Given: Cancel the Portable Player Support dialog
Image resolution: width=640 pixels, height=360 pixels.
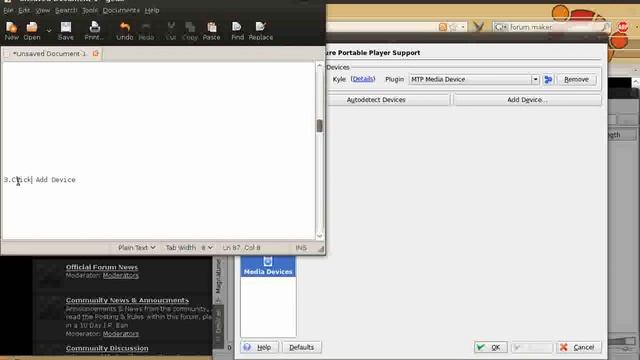Looking at the screenshot, I should tap(578, 347).
